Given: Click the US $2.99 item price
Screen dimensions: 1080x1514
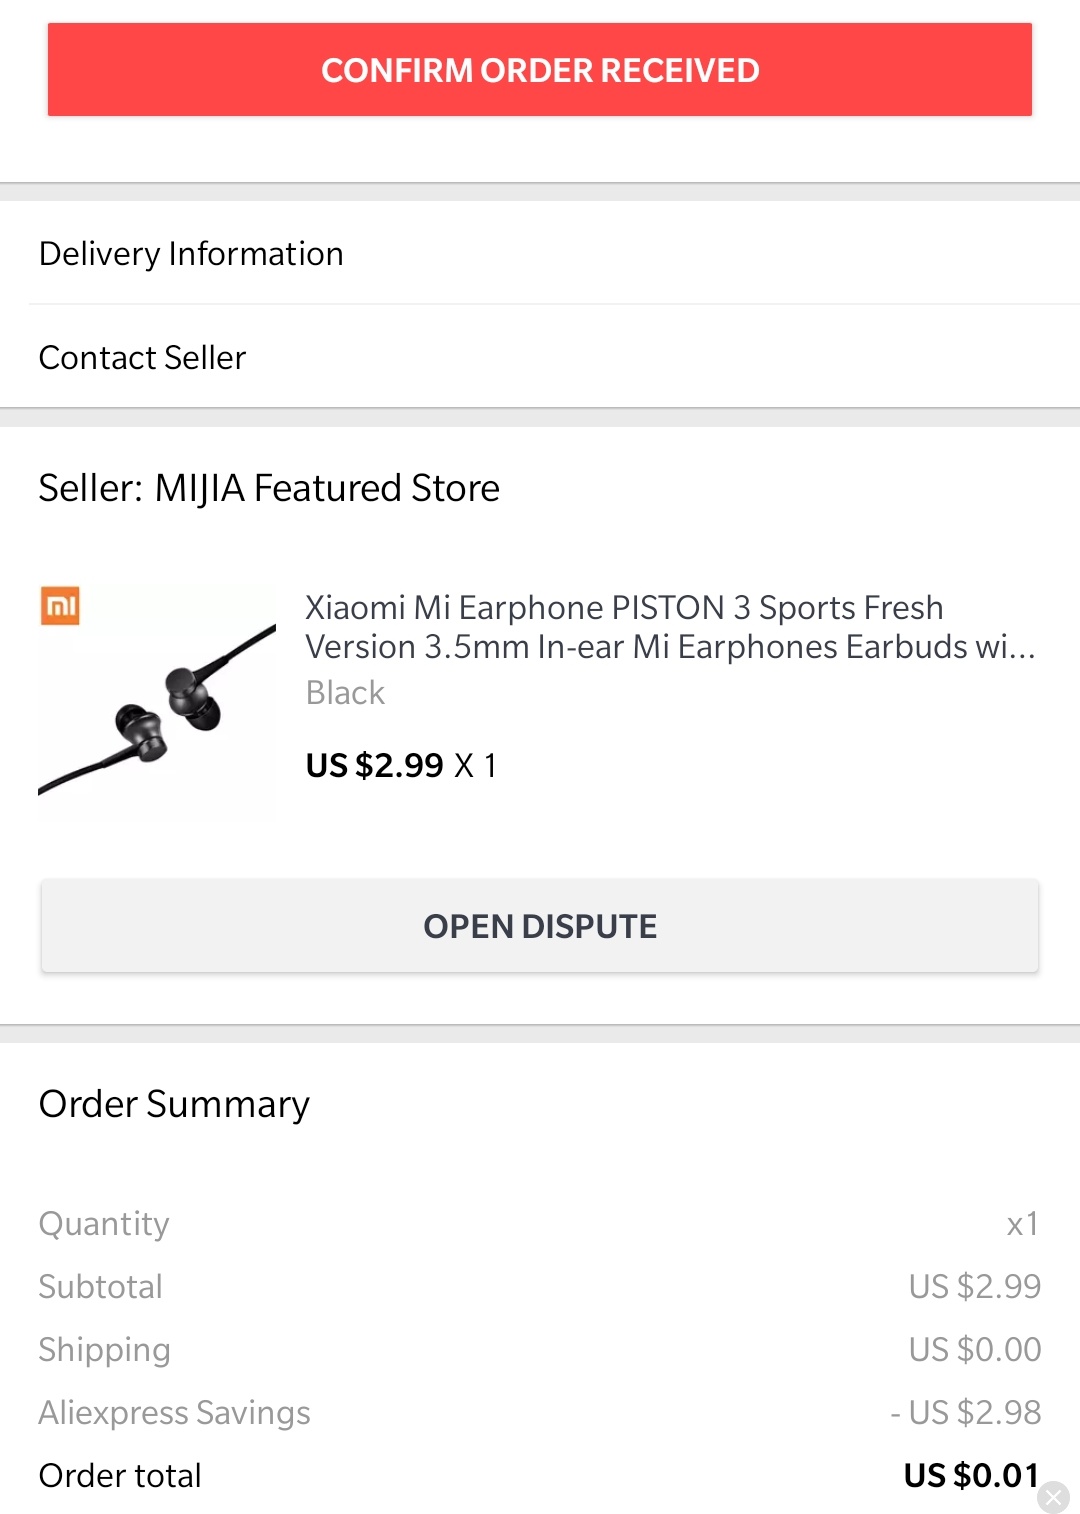Looking at the screenshot, I should click(x=374, y=765).
